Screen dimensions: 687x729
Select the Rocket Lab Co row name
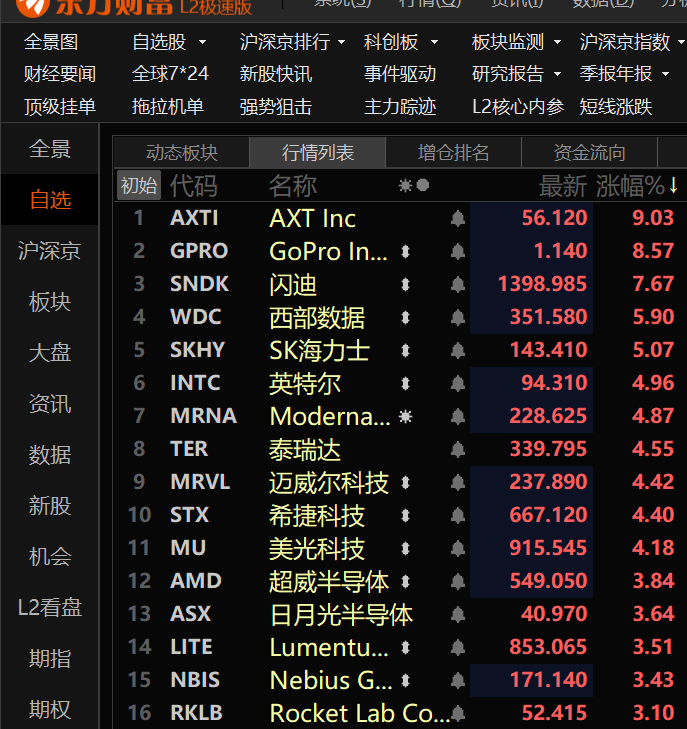(360, 713)
